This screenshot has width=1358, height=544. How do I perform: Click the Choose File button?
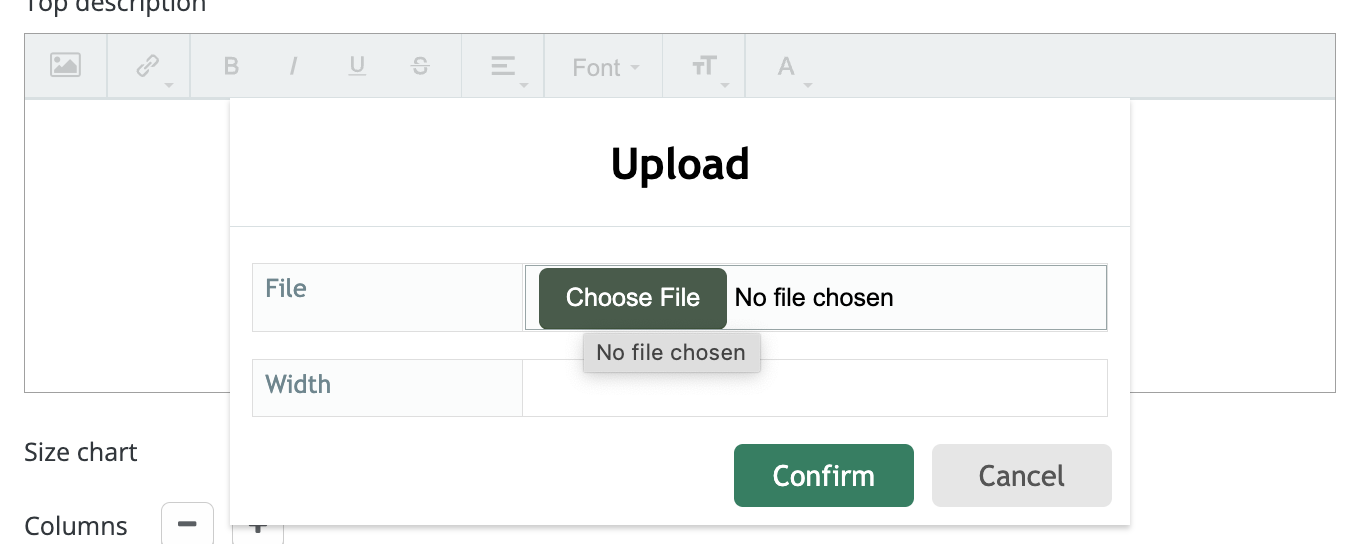[x=633, y=298]
